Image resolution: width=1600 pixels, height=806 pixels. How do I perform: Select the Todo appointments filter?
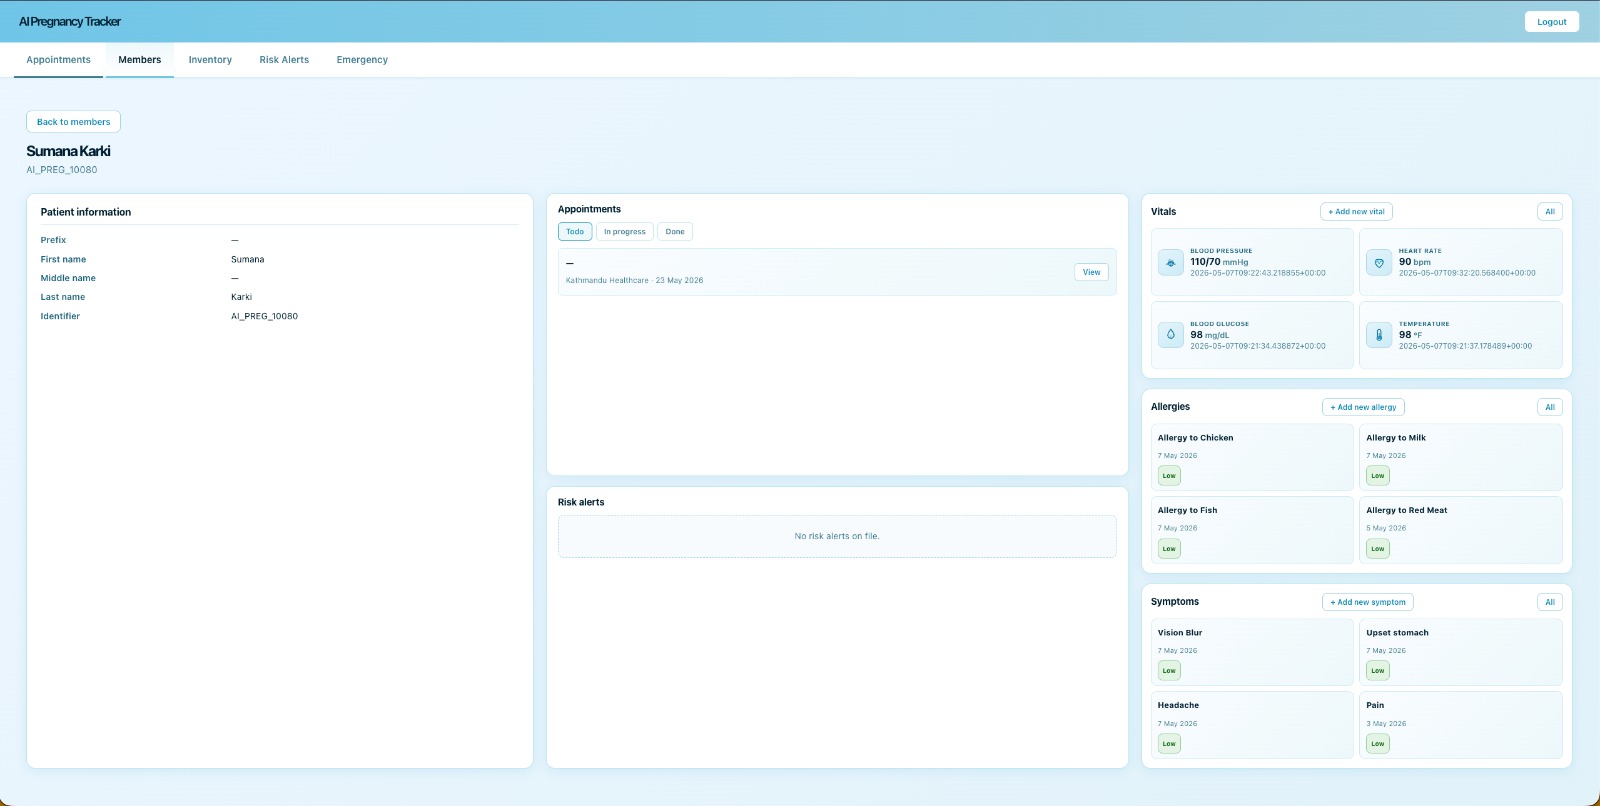tap(575, 232)
